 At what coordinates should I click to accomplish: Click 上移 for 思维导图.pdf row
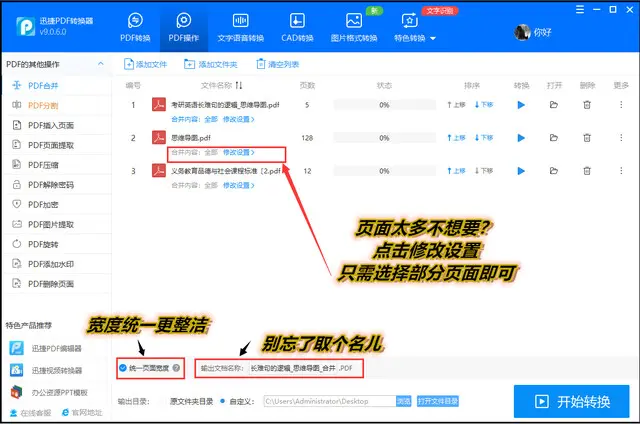[x=456, y=138]
